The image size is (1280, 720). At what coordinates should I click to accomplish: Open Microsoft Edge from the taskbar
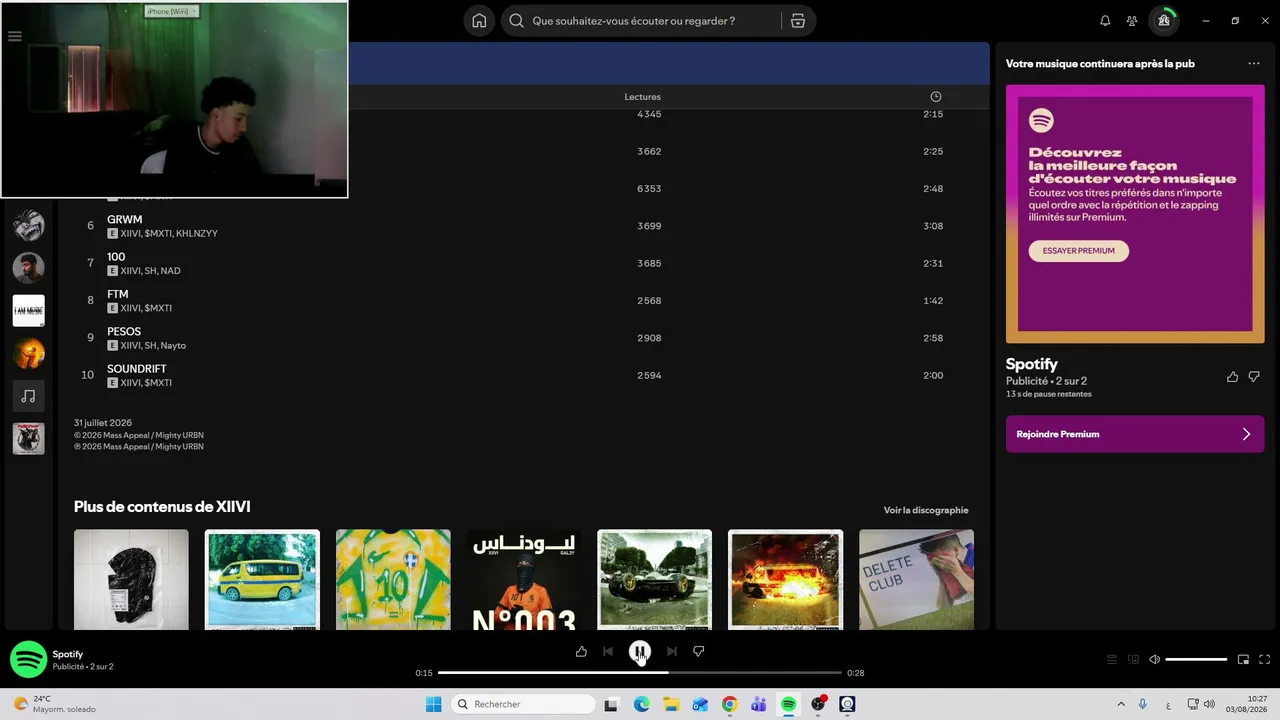[x=642, y=704]
